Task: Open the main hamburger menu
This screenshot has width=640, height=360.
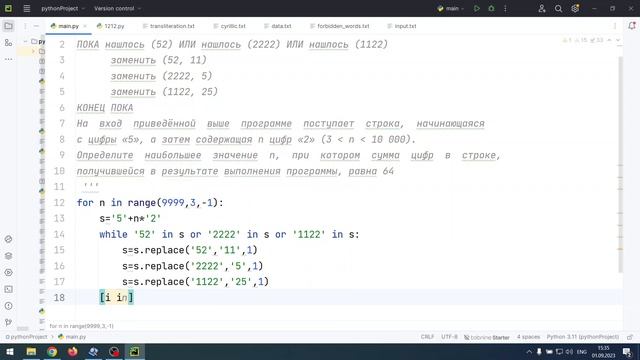Action: pos(27,8)
